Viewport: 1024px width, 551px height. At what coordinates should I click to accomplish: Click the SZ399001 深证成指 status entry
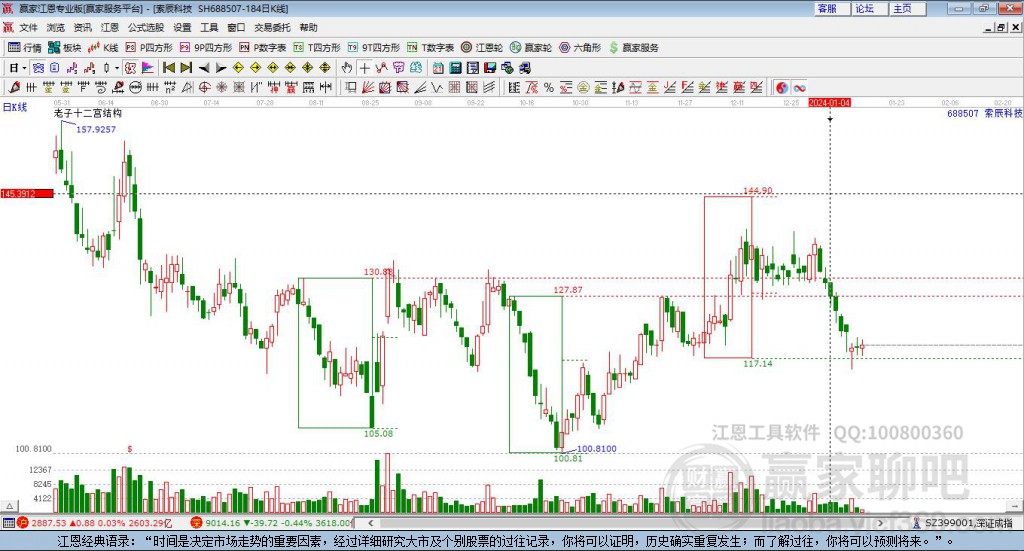tap(968, 523)
